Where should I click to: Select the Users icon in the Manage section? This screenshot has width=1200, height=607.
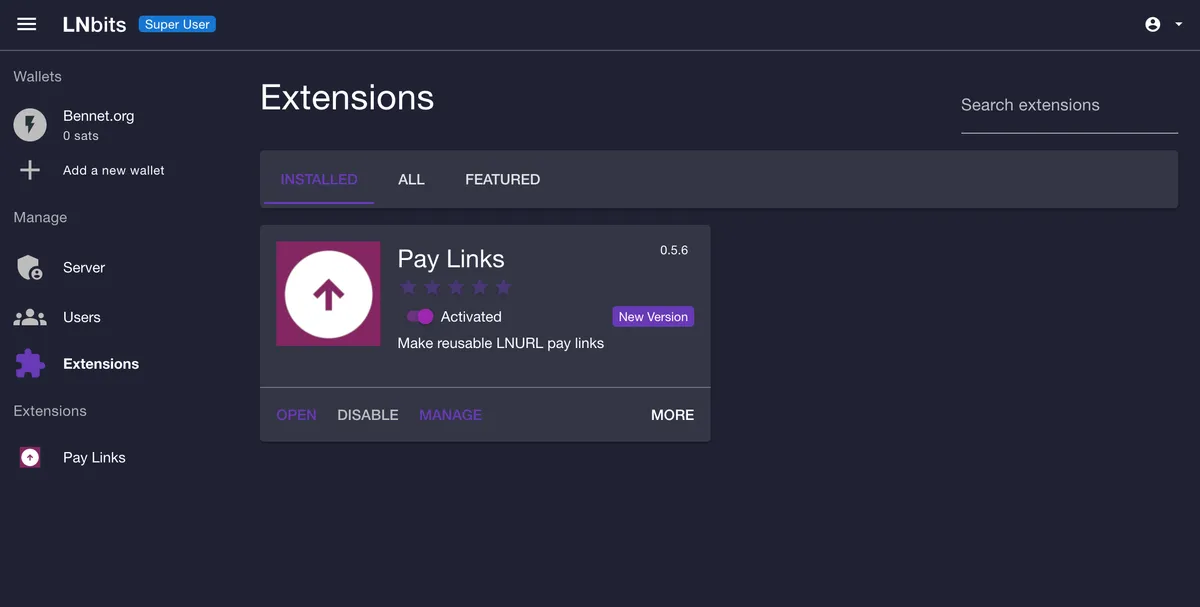coord(30,317)
